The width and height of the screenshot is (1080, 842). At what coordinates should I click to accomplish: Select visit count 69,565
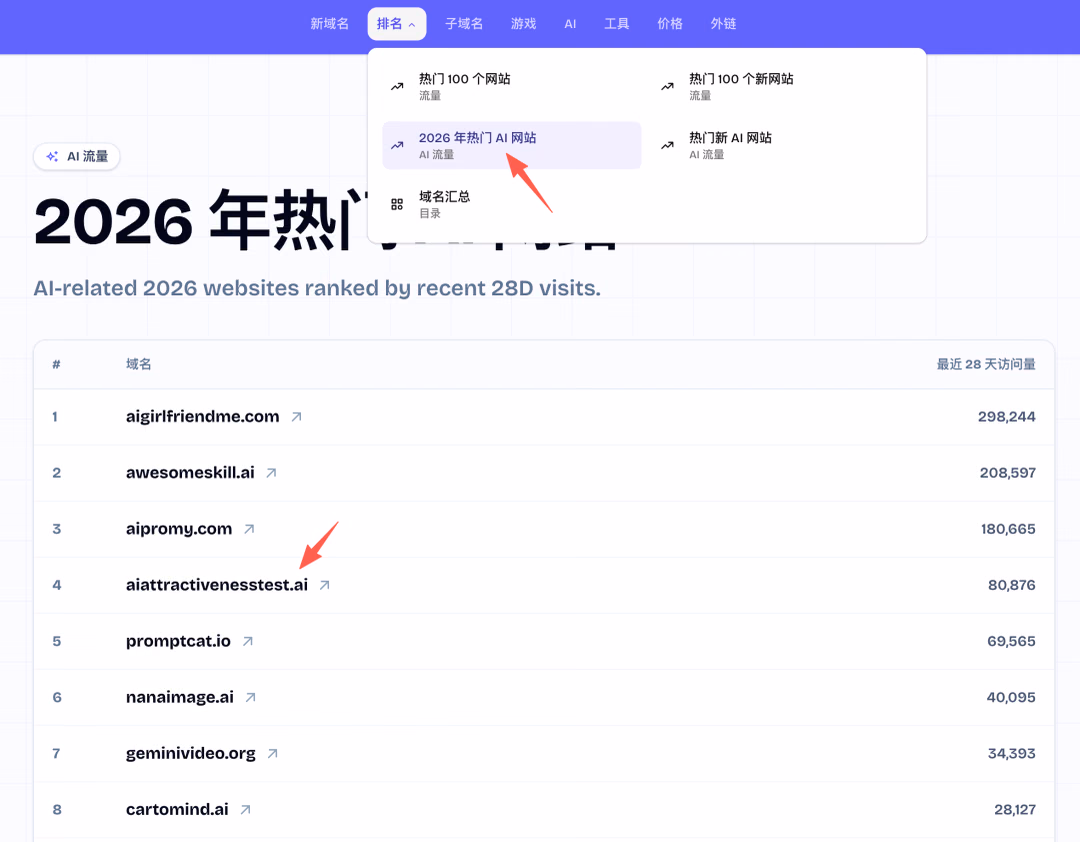click(1011, 641)
